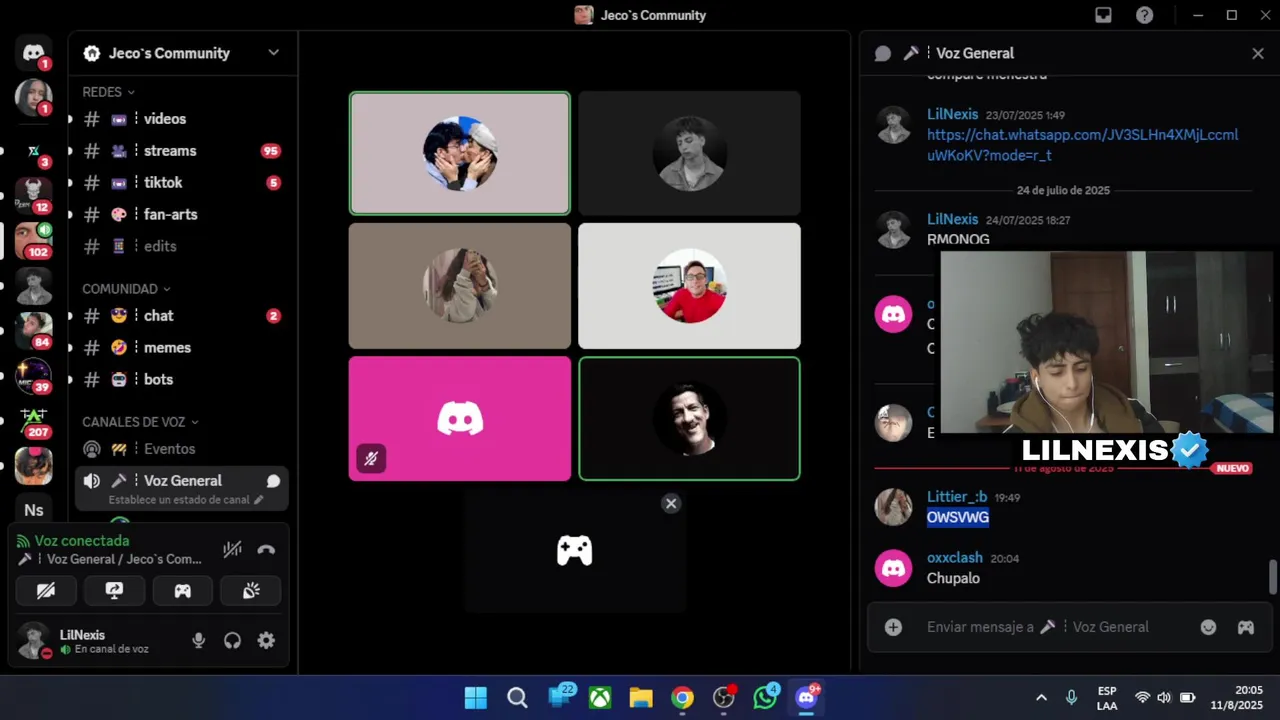The height and width of the screenshot is (720, 1280).
Task: Close the Voz General chat panel
Action: click(1258, 53)
